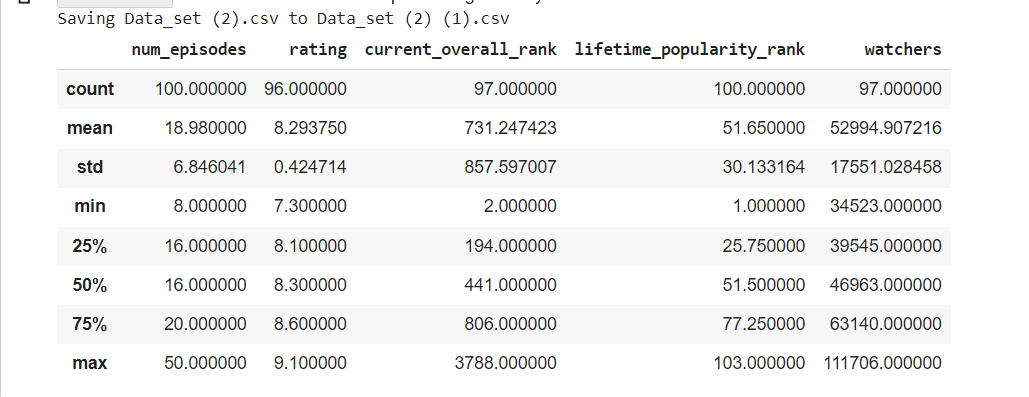Select max rating value 9.100000
Image resolution: width=1029 pixels, height=397 pixels.
pos(310,364)
